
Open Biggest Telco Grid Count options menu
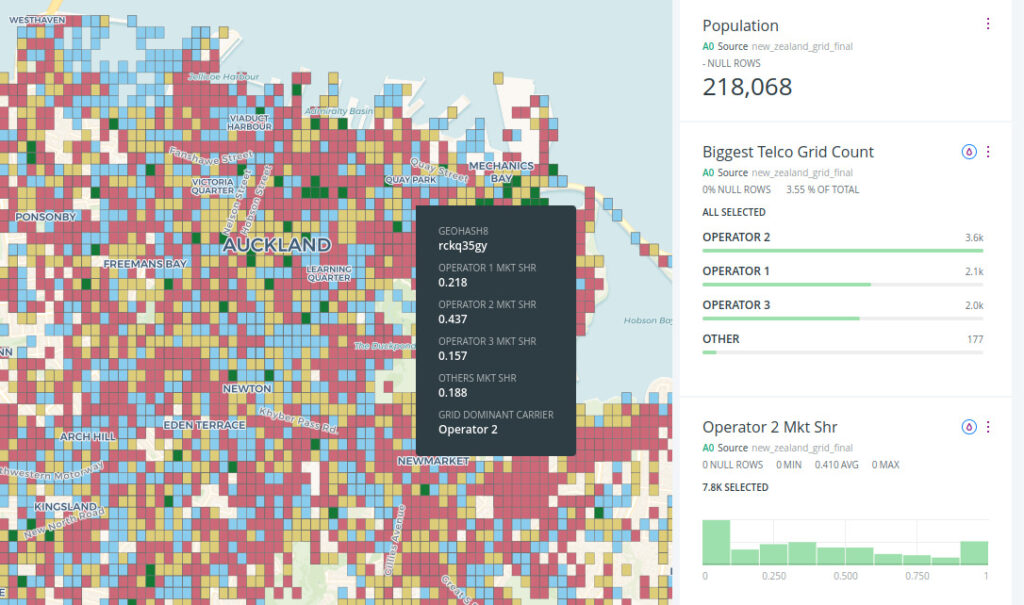(987, 152)
